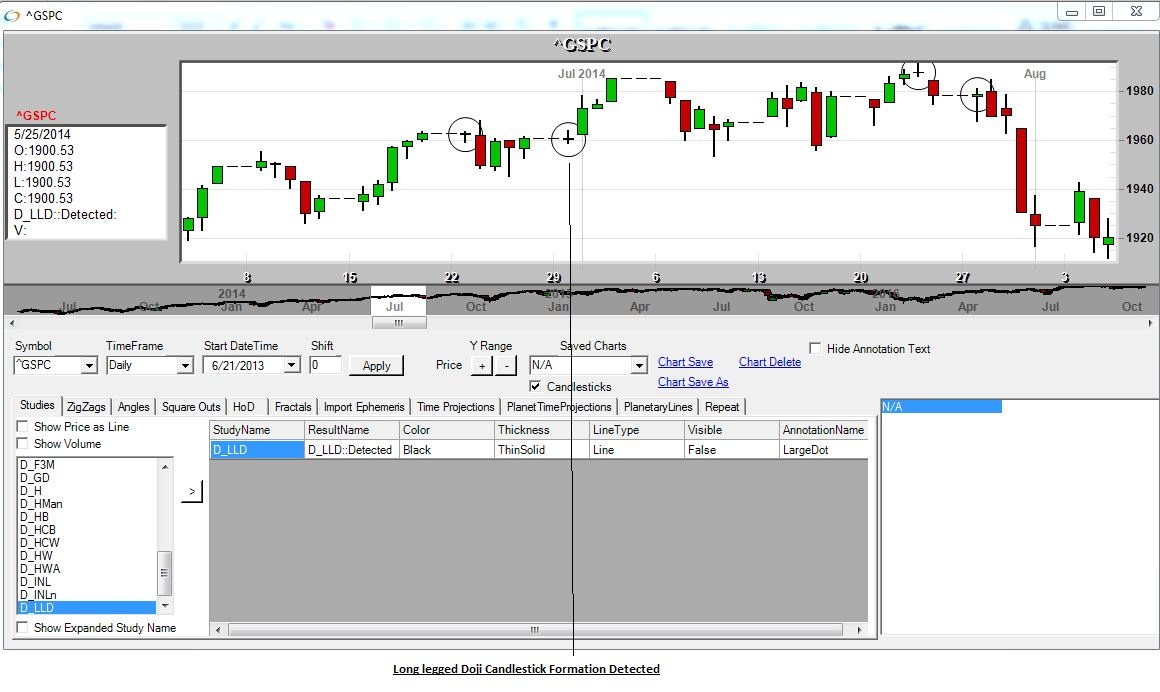The width and height of the screenshot is (1160, 692).
Task: Click the grid horizontal scroll left arrow
Action: (219, 630)
